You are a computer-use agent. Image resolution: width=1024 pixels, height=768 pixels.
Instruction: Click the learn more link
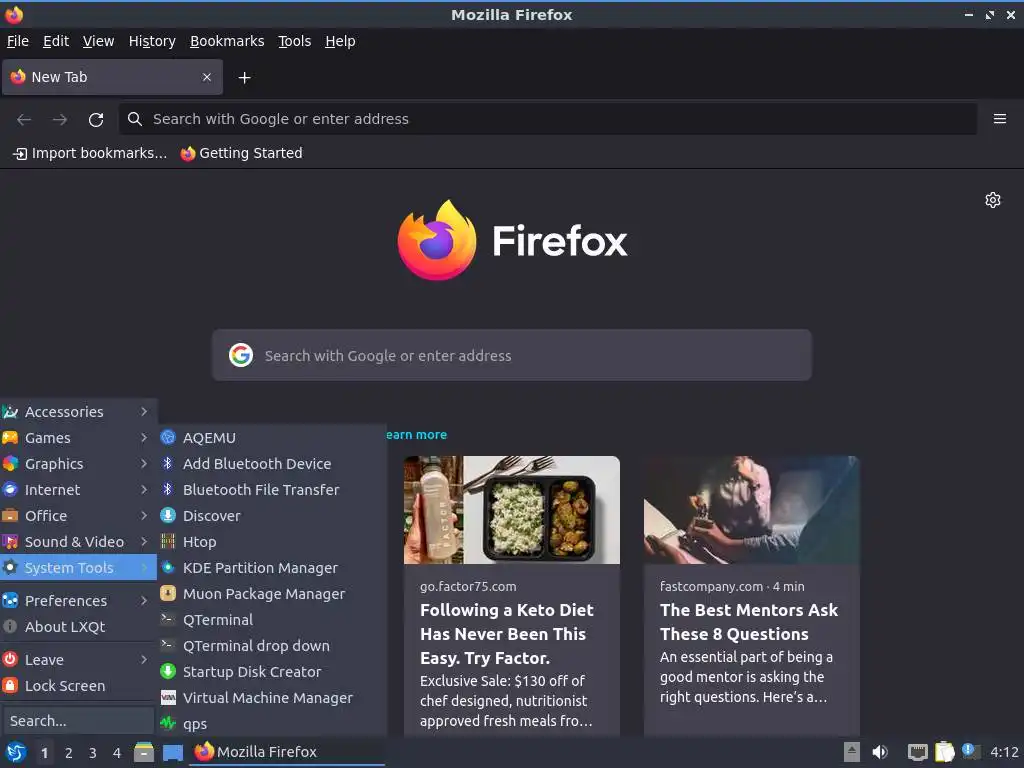click(417, 435)
